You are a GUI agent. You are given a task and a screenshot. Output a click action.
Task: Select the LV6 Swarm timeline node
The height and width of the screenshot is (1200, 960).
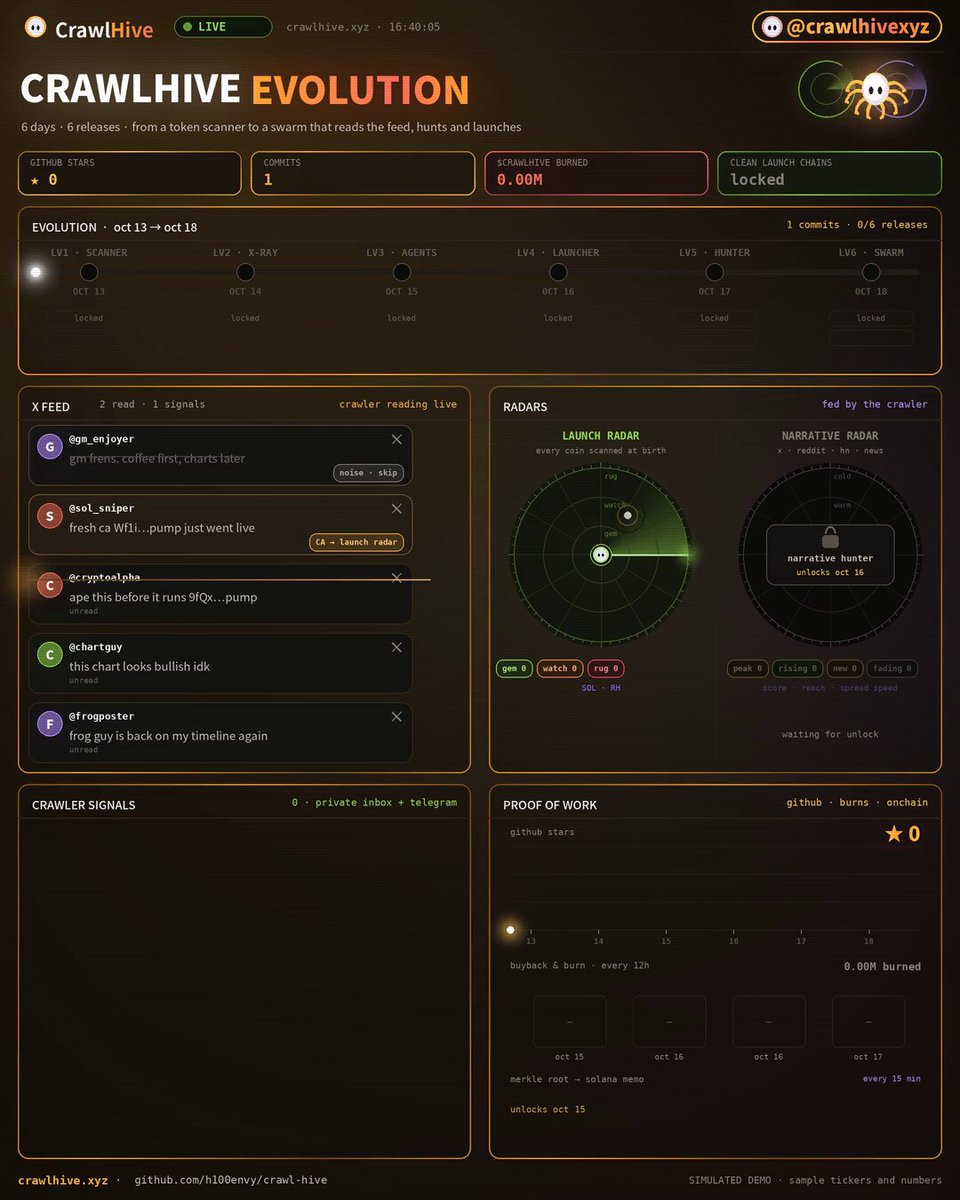pyautogui.click(x=871, y=272)
